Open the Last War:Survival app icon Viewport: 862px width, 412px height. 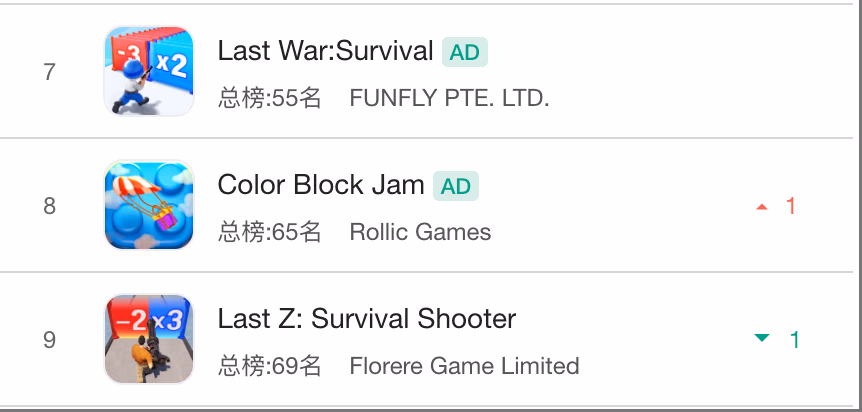click(x=149, y=71)
